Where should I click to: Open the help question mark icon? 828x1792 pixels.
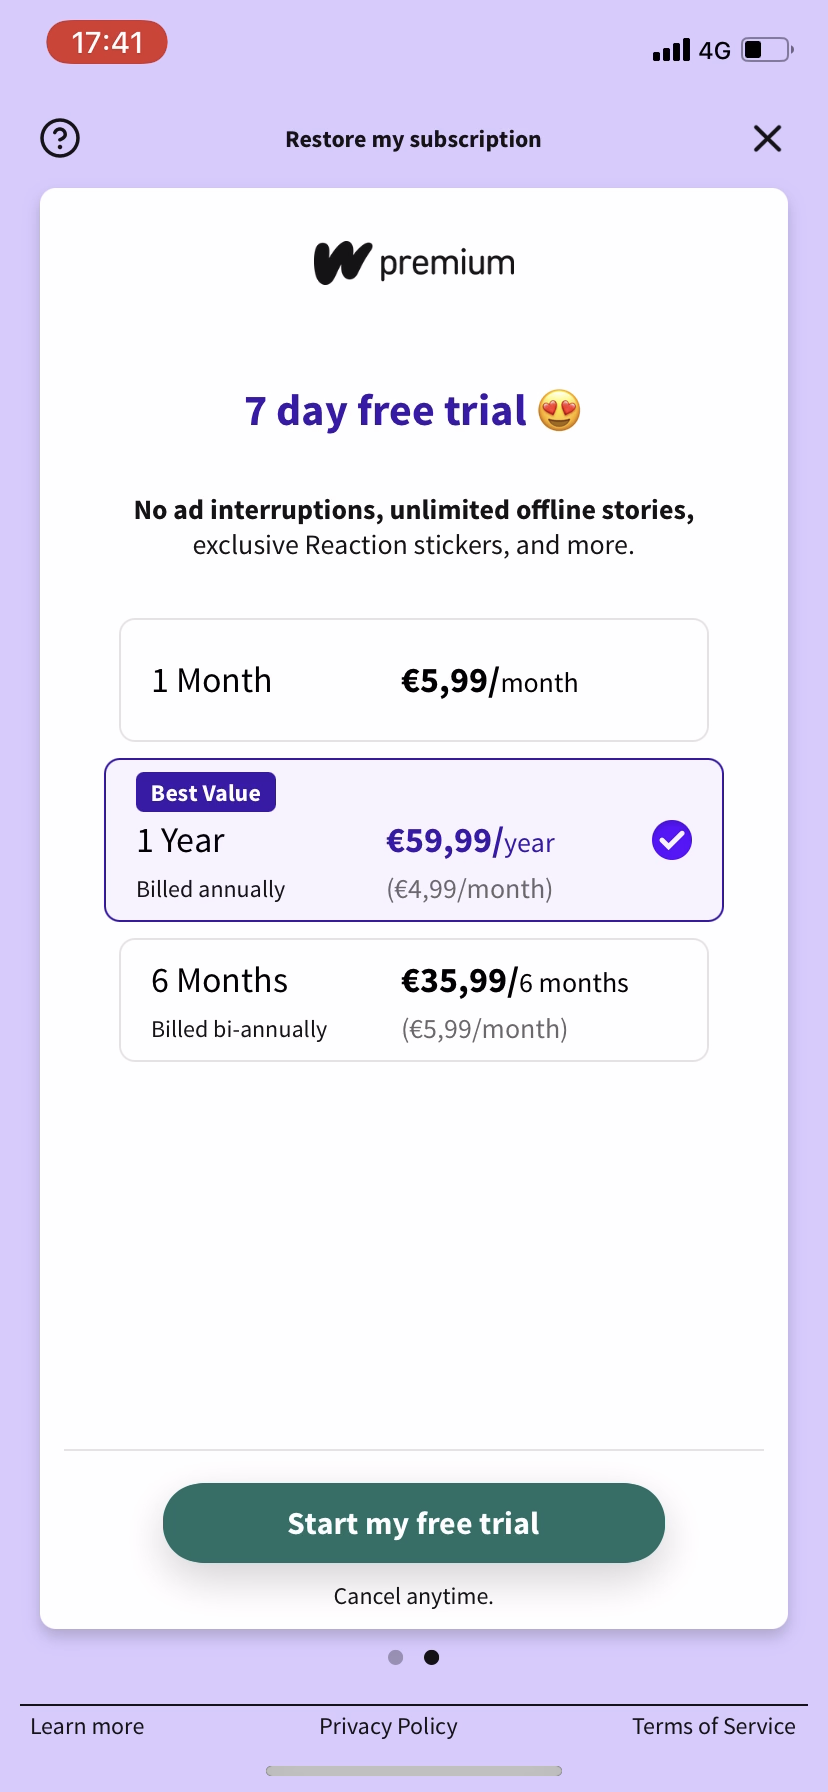(x=60, y=138)
